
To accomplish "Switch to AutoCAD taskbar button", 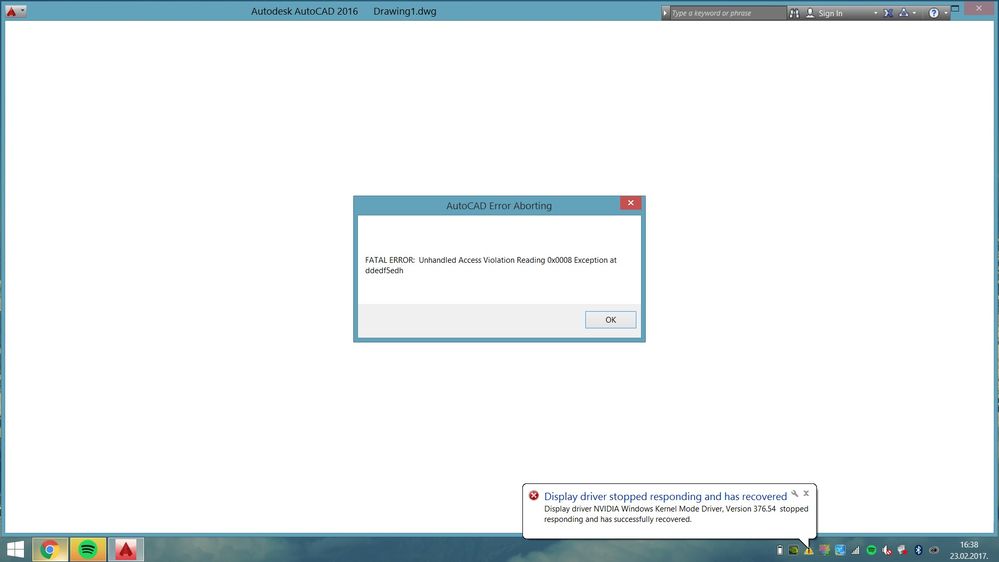I will (x=126, y=549).
